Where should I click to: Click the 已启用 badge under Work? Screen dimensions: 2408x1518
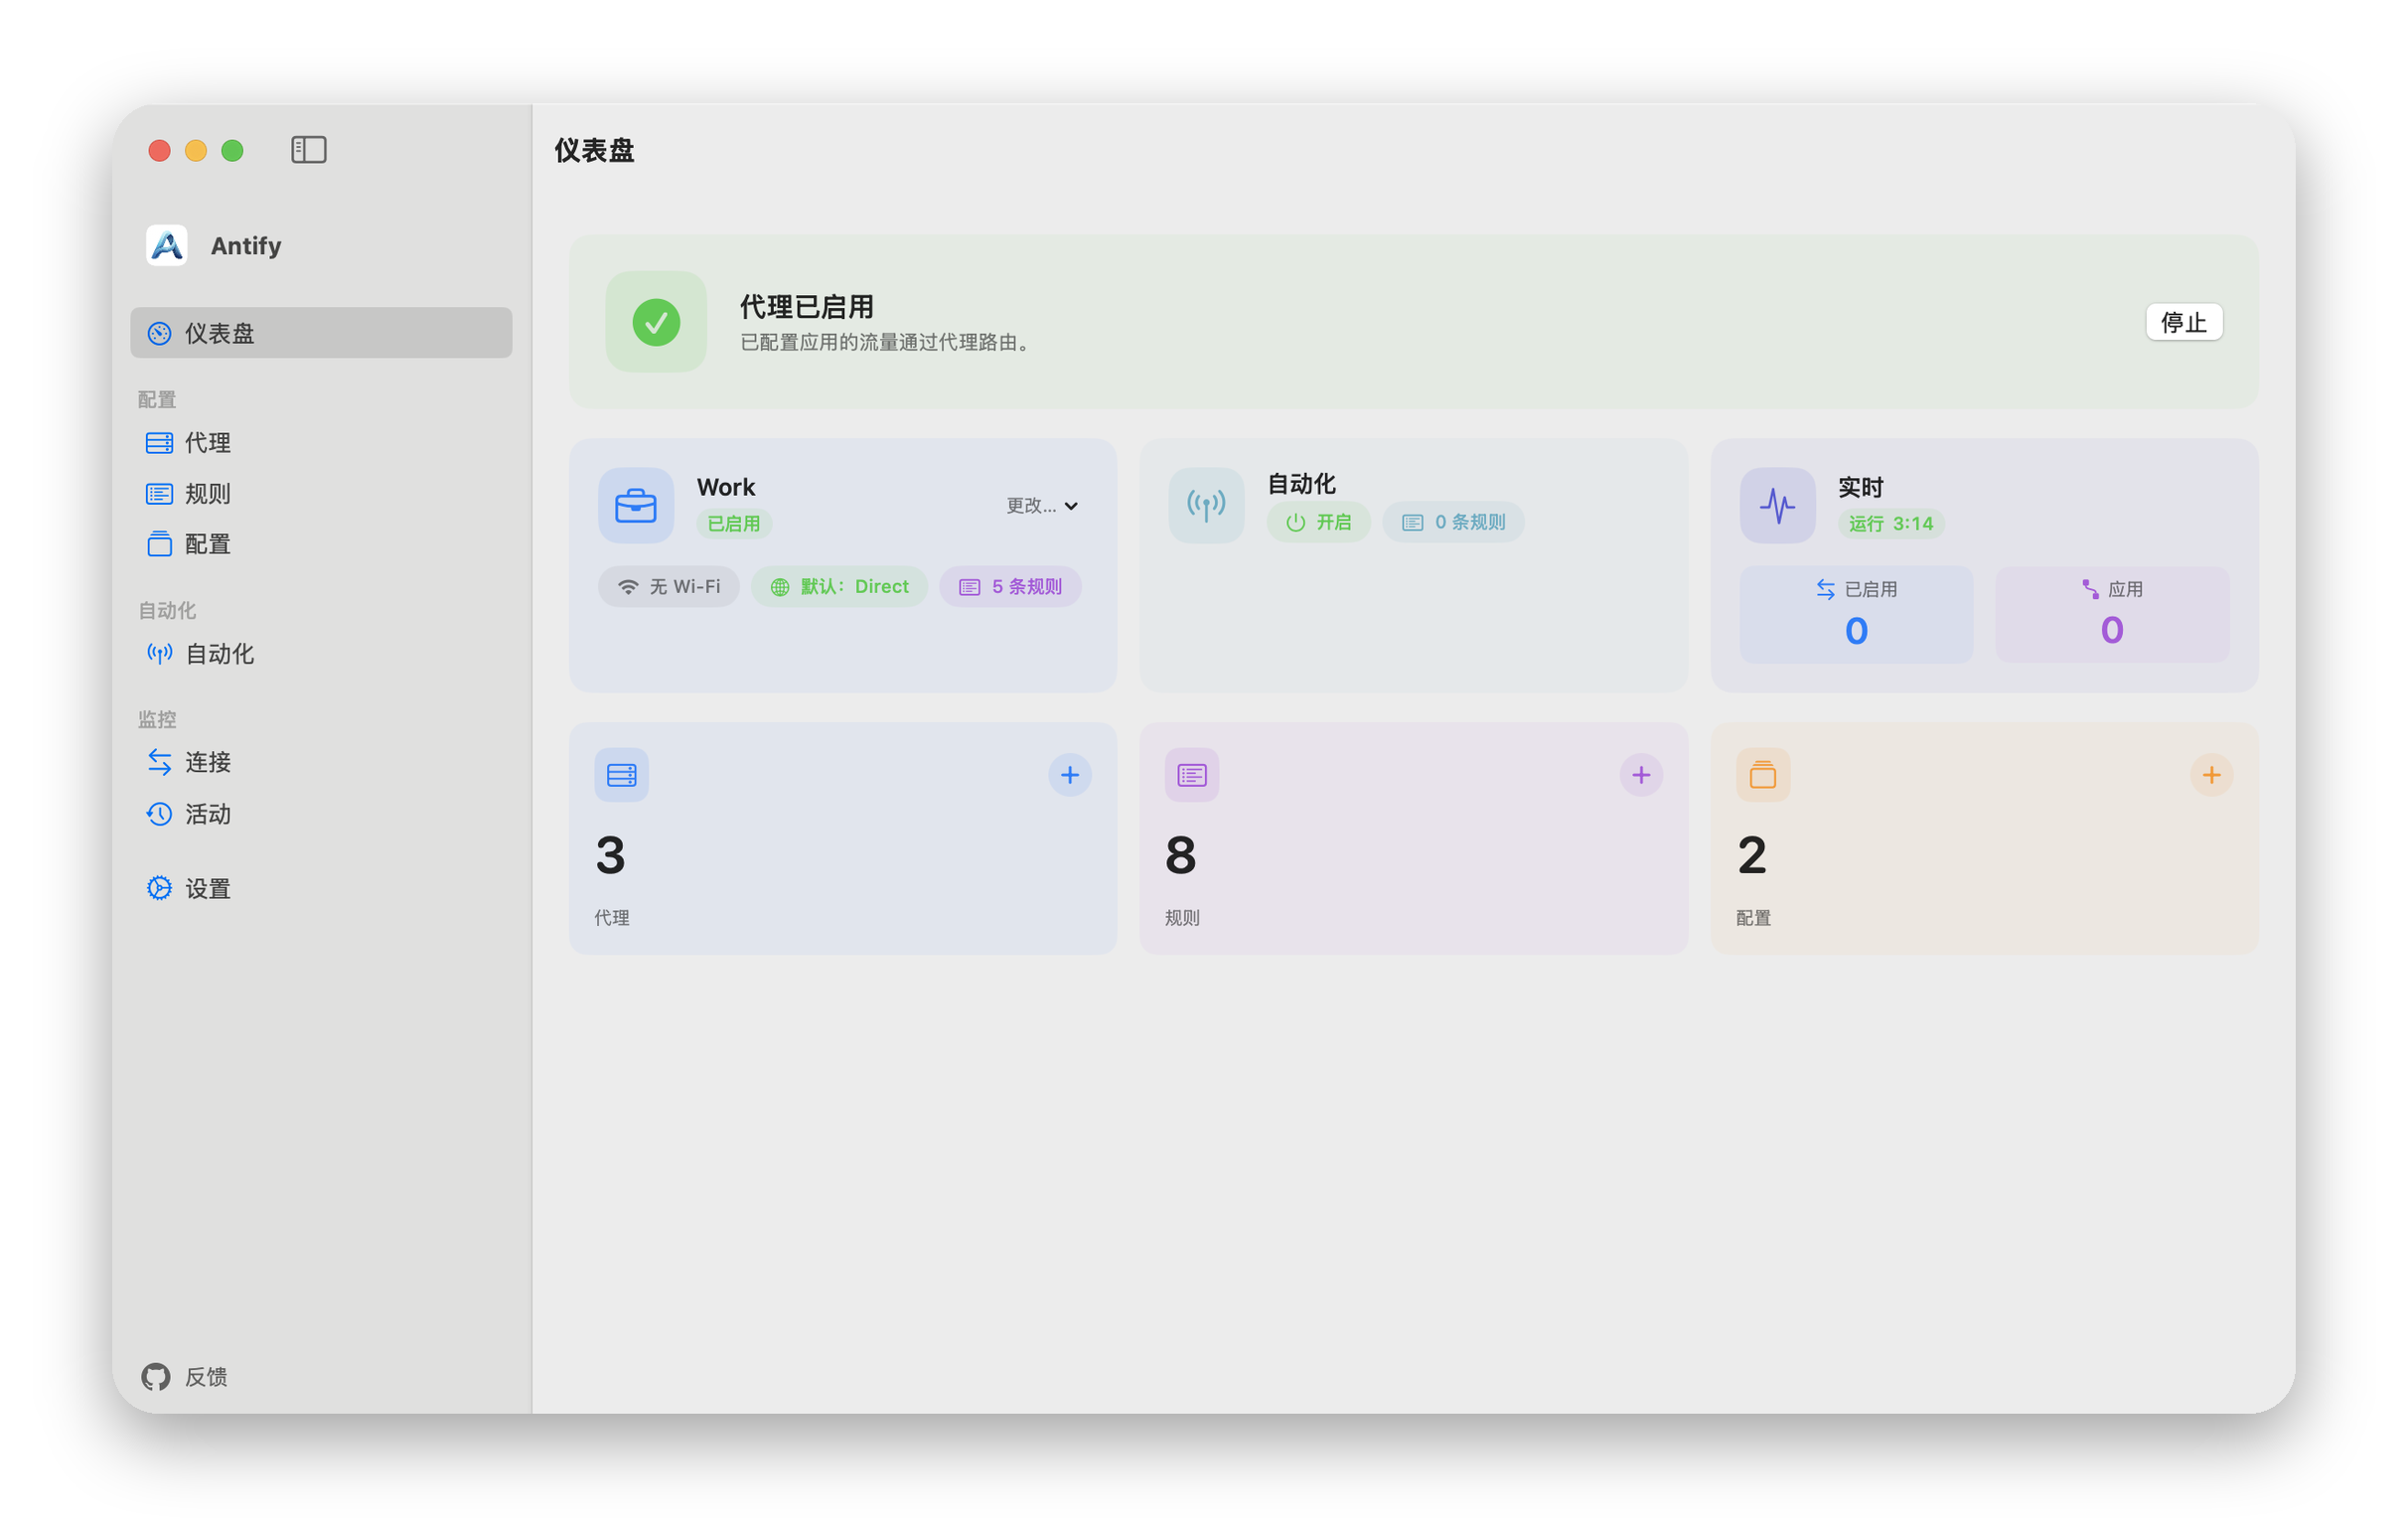734,524
